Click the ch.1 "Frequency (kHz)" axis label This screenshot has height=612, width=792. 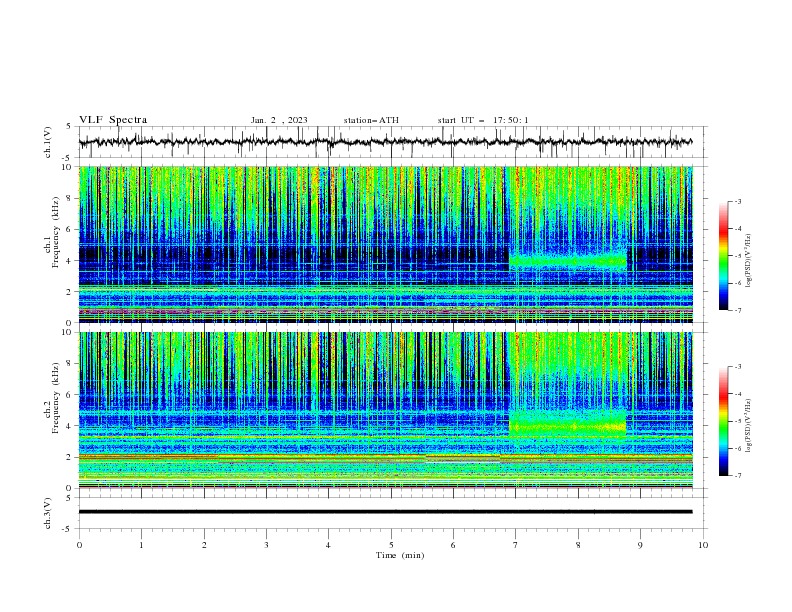point(55,230)
